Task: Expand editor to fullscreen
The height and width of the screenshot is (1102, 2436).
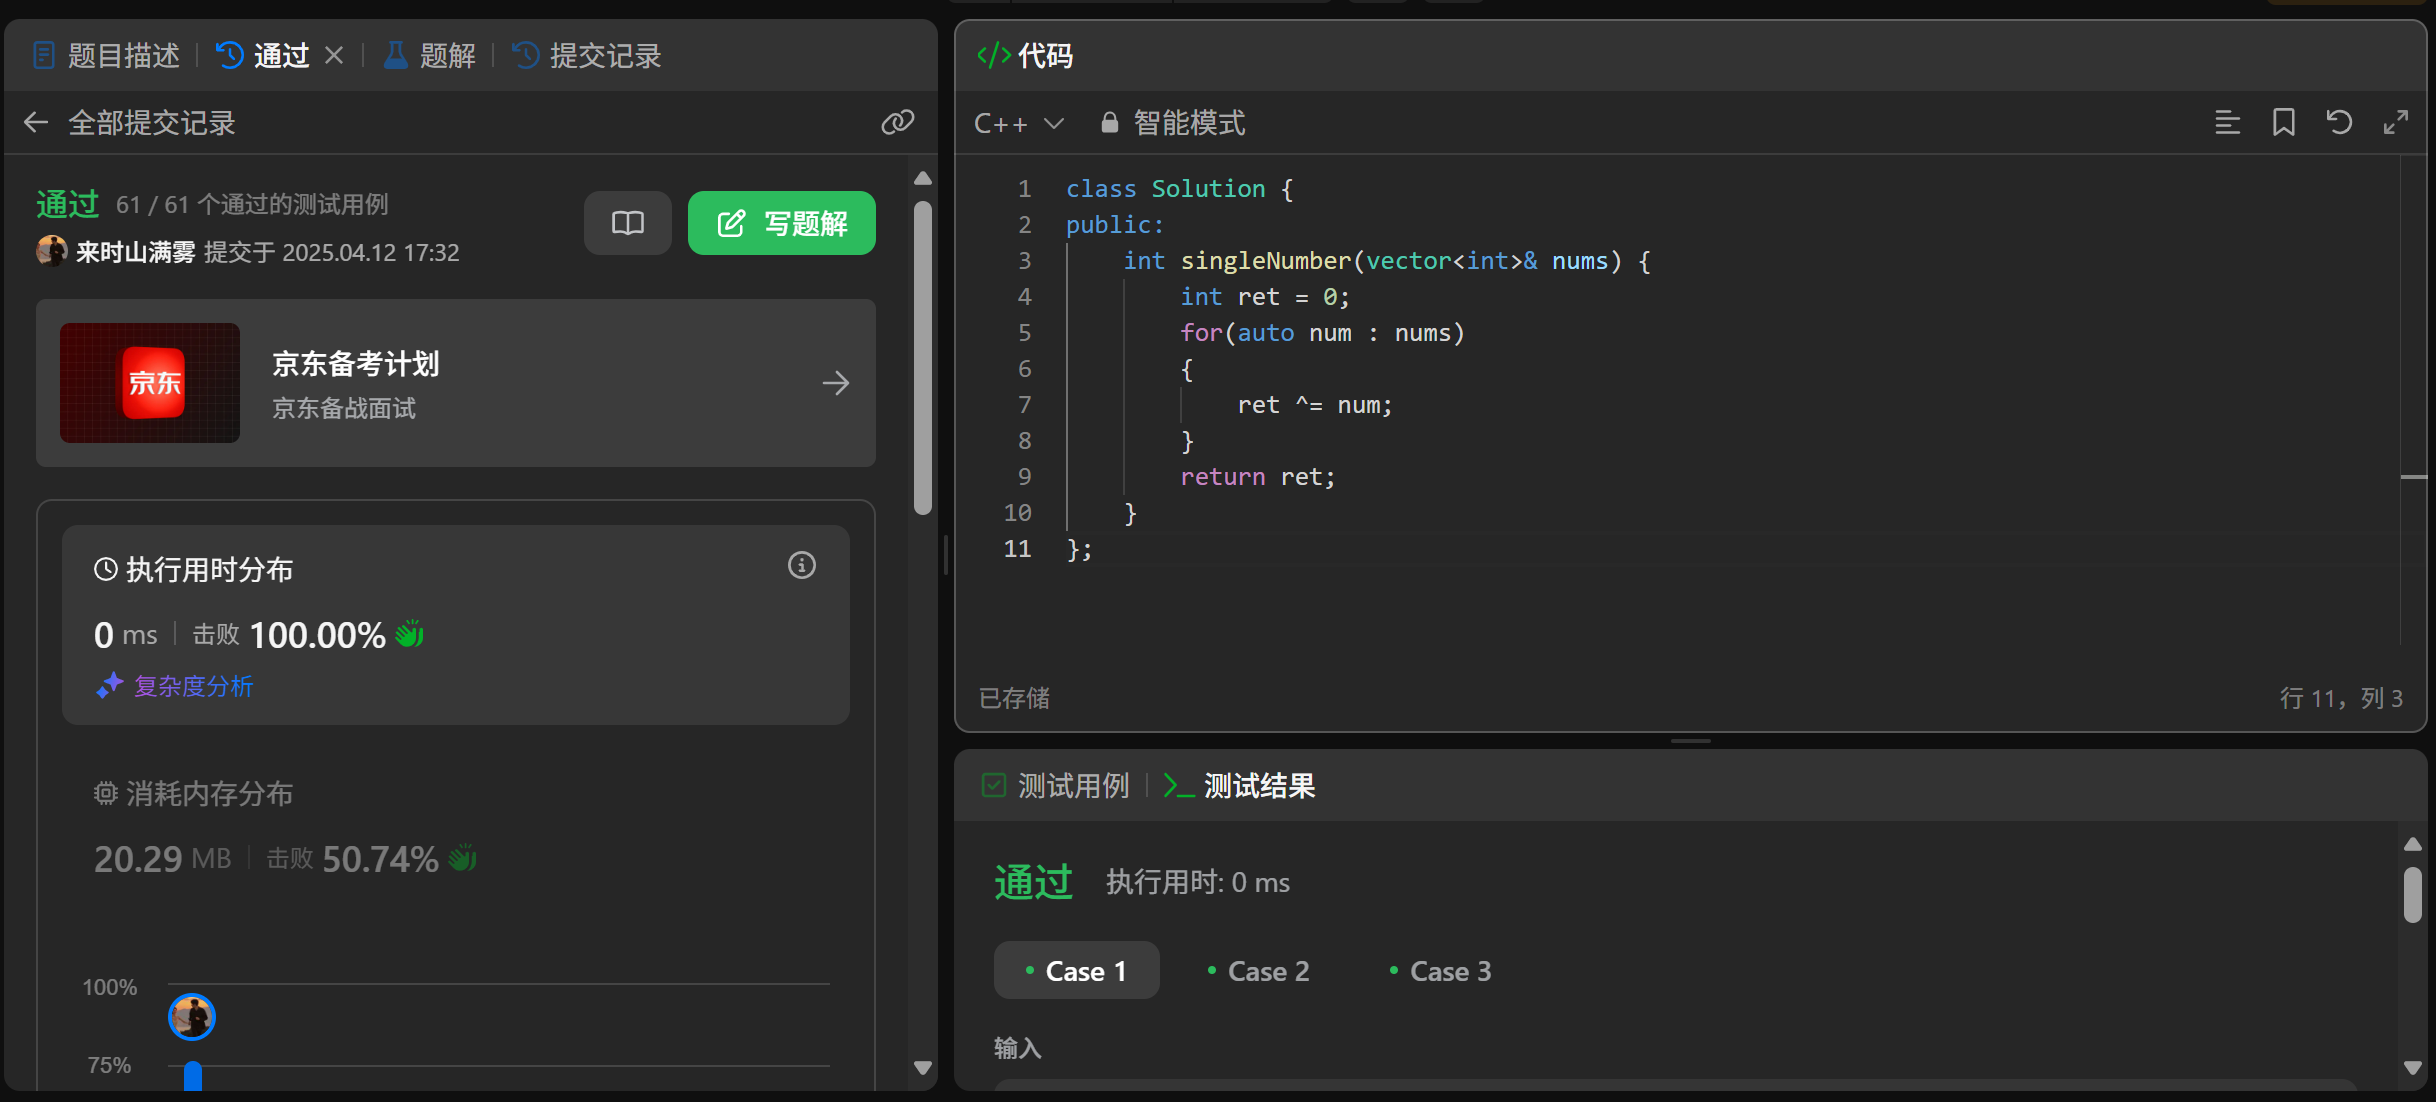Action: 2395,122
